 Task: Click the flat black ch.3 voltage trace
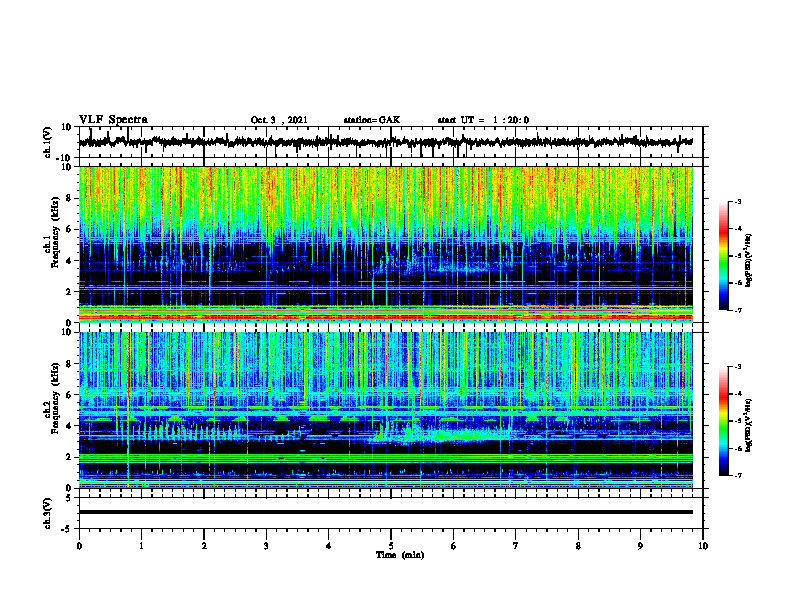pyautogui.click(x=386, y=512)
